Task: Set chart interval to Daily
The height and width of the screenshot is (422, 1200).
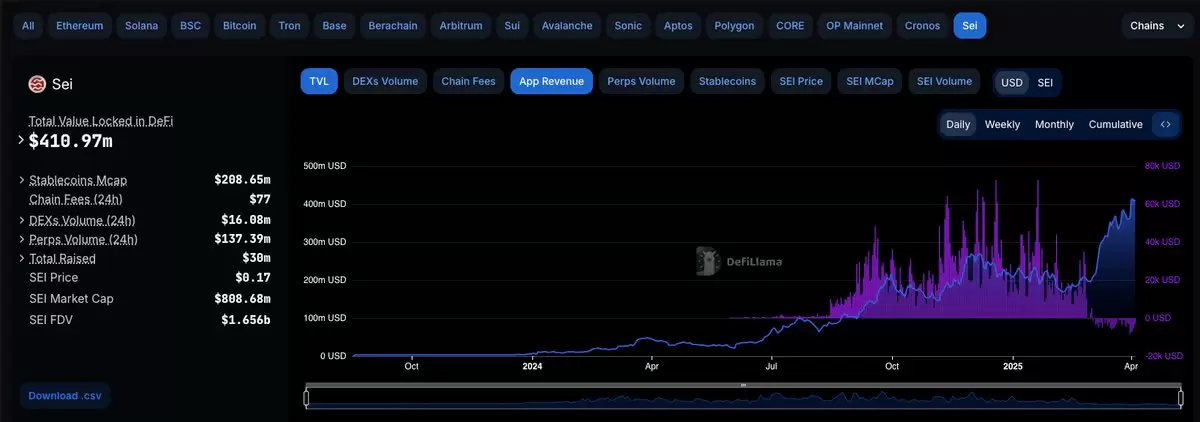Action: pos(958,124)
